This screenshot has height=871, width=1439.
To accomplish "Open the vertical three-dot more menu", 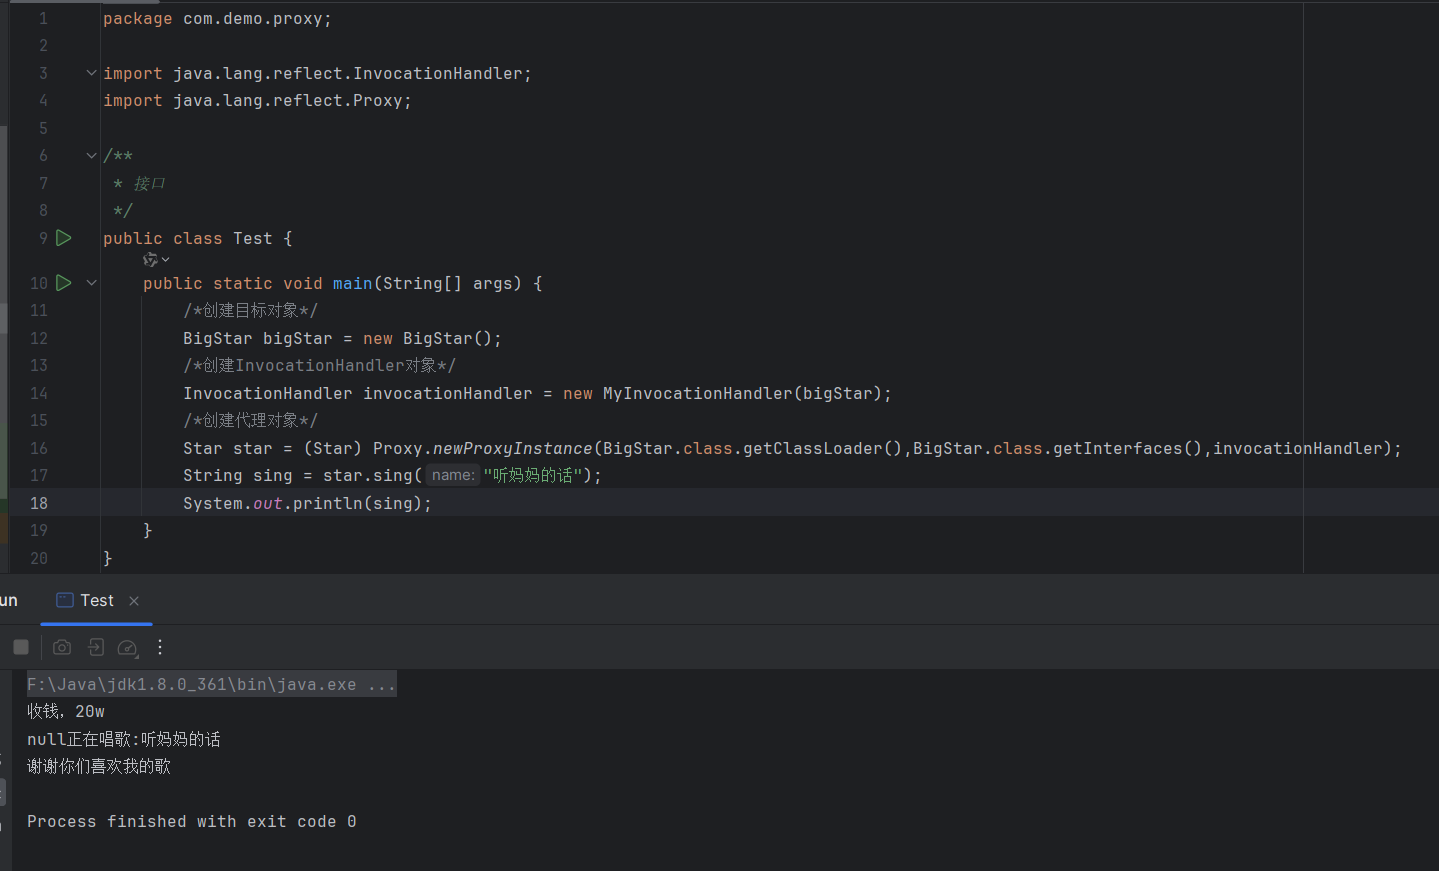I will [x=160, y=647].
